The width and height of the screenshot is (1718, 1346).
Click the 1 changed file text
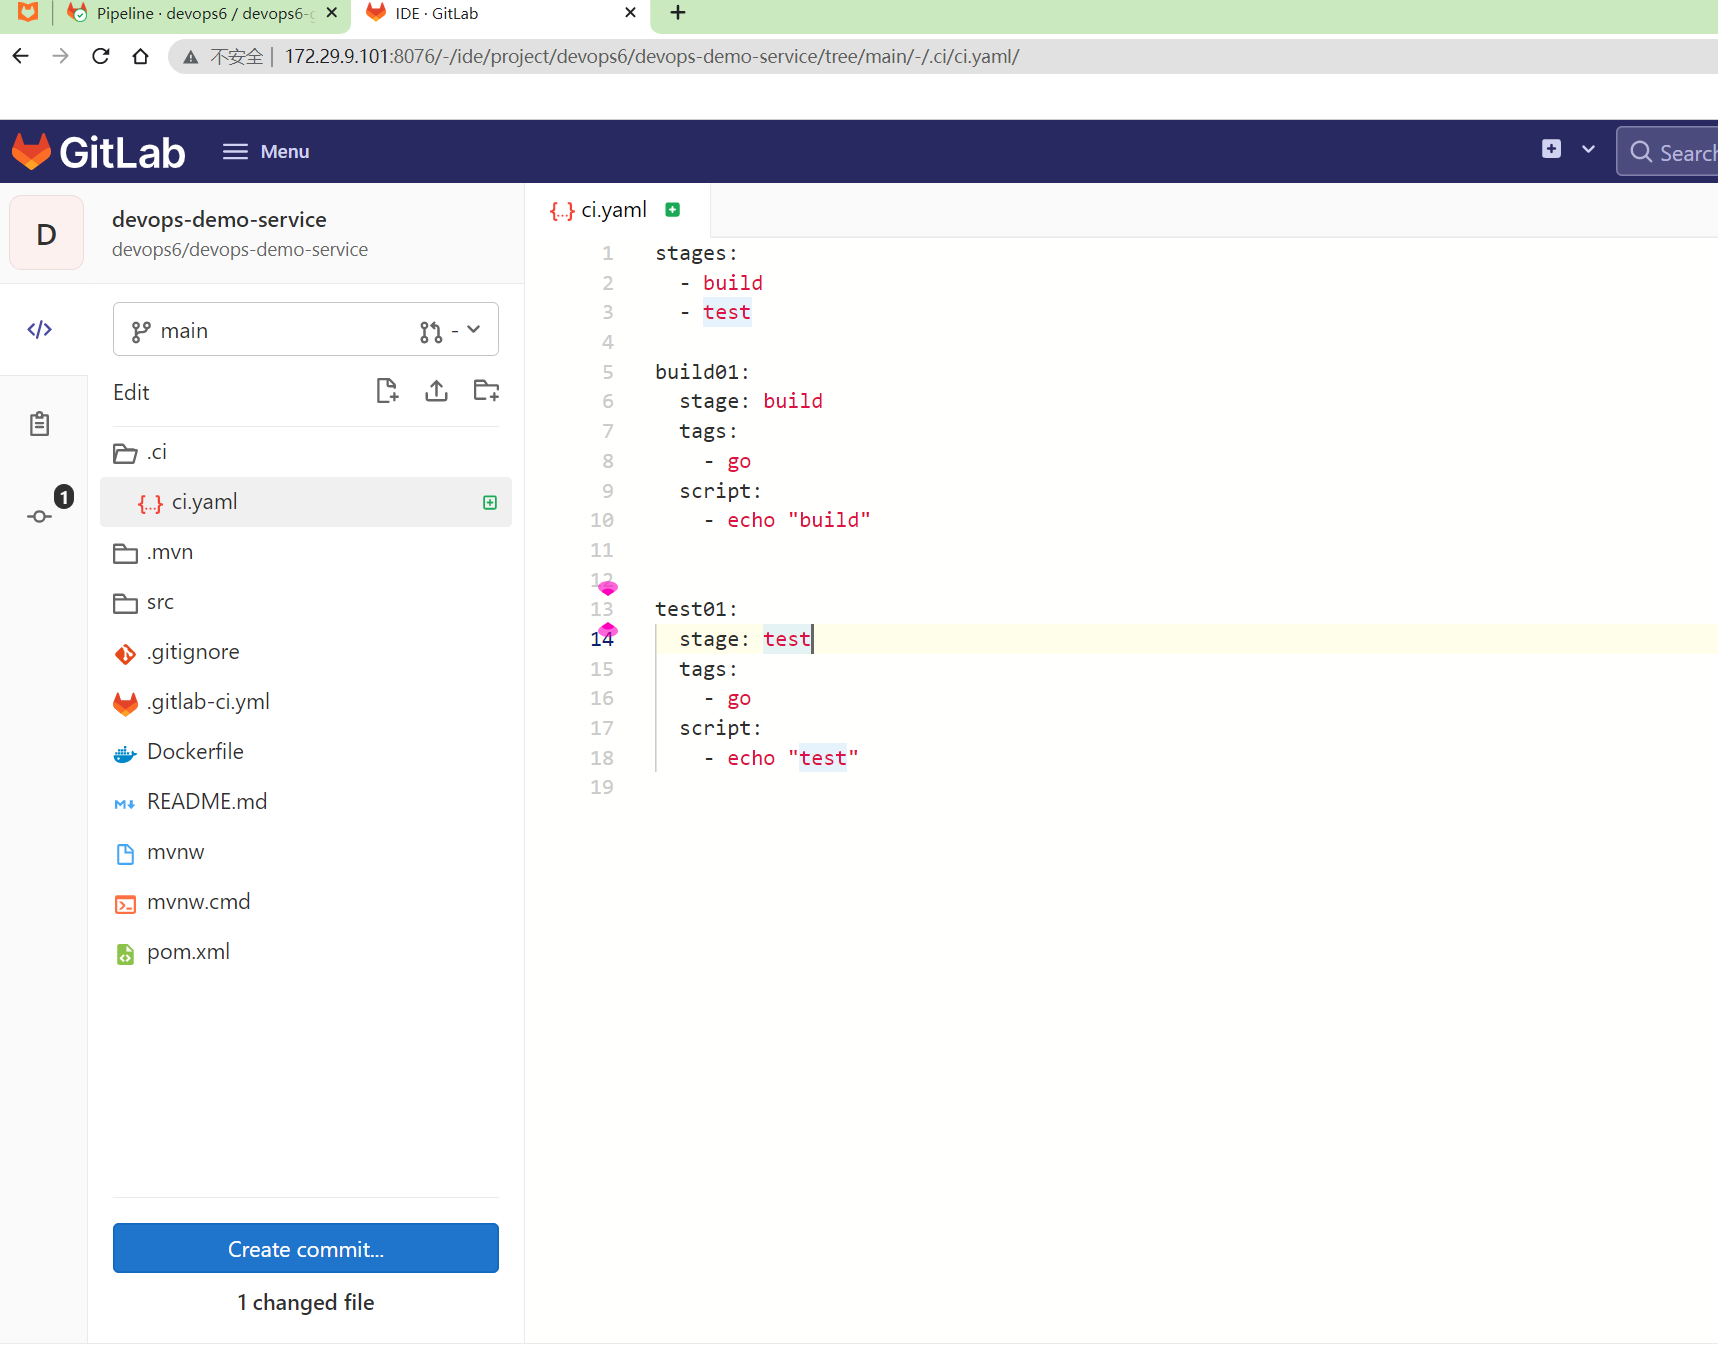point(306,1302)
